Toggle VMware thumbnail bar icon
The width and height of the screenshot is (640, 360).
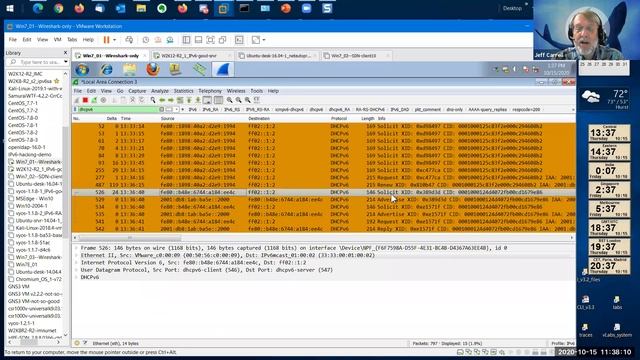[x=198, y=40]
